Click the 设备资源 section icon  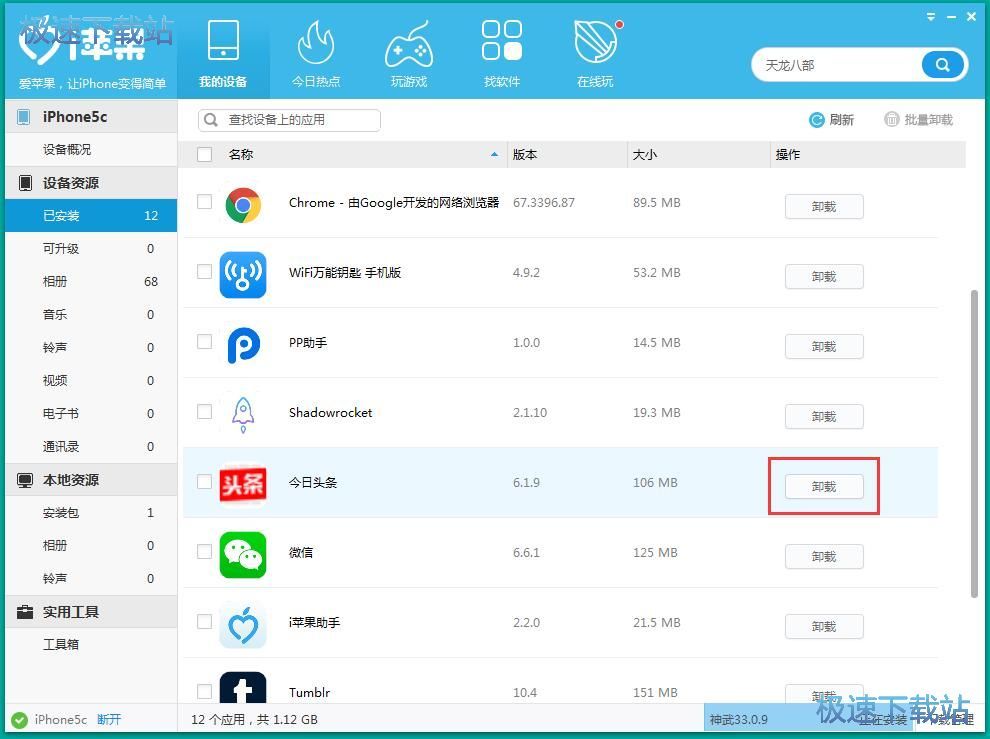pyautogui.click(x=25, y=183)
